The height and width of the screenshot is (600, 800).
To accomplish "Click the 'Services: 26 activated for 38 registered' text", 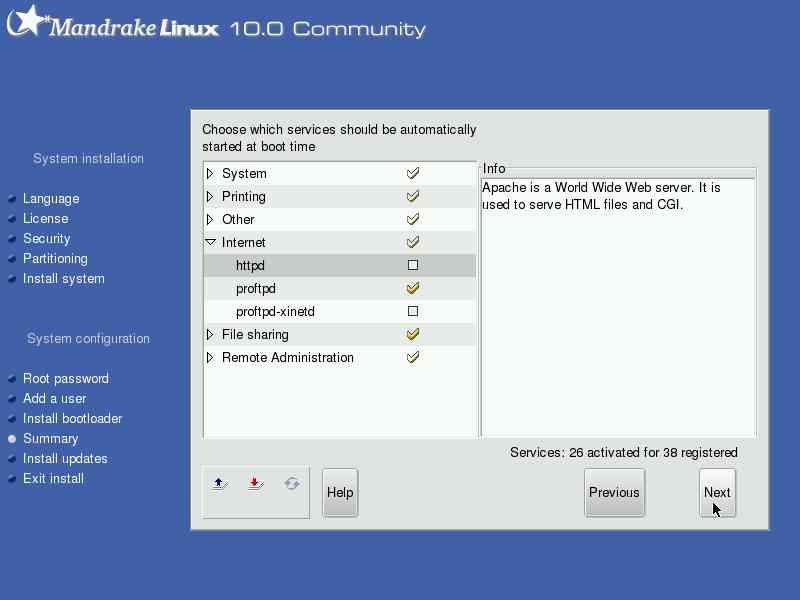I will [x=623, y=453].
